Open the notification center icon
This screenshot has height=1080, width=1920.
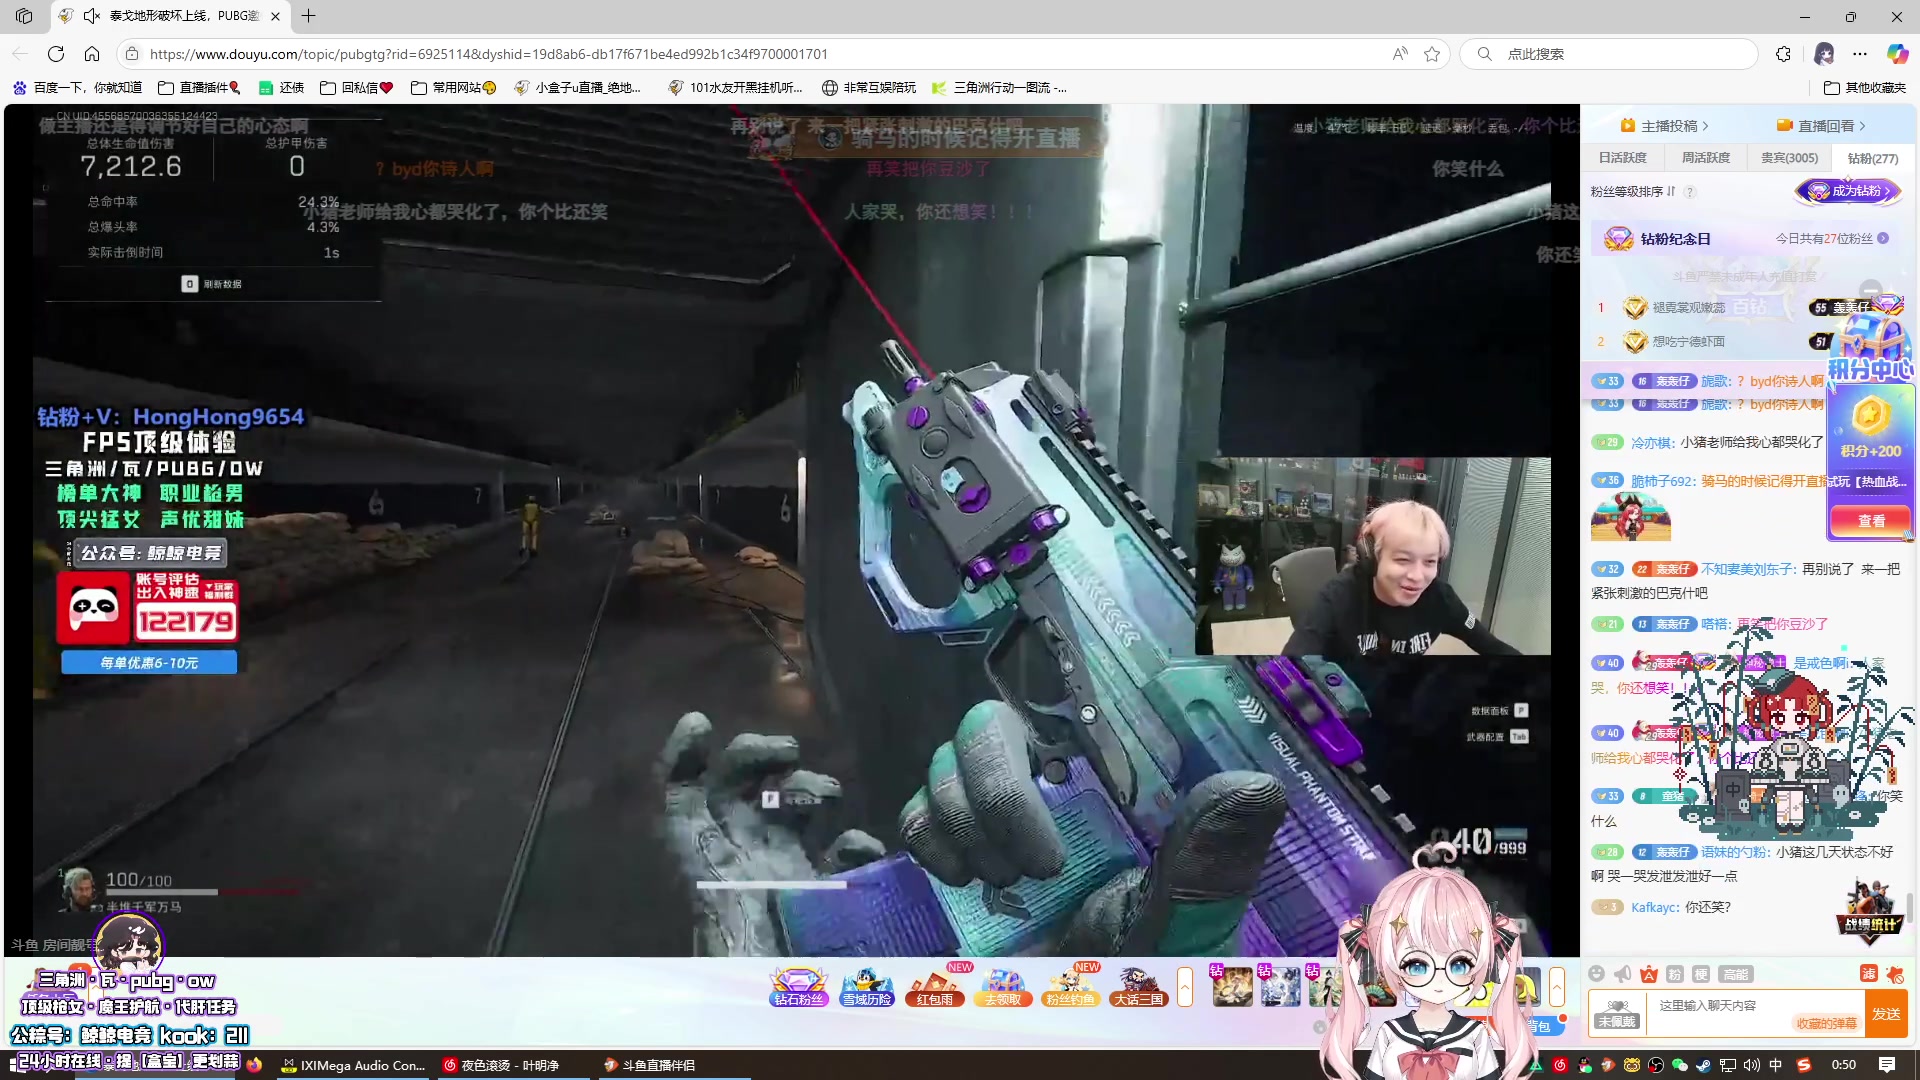(1886, 1065)
